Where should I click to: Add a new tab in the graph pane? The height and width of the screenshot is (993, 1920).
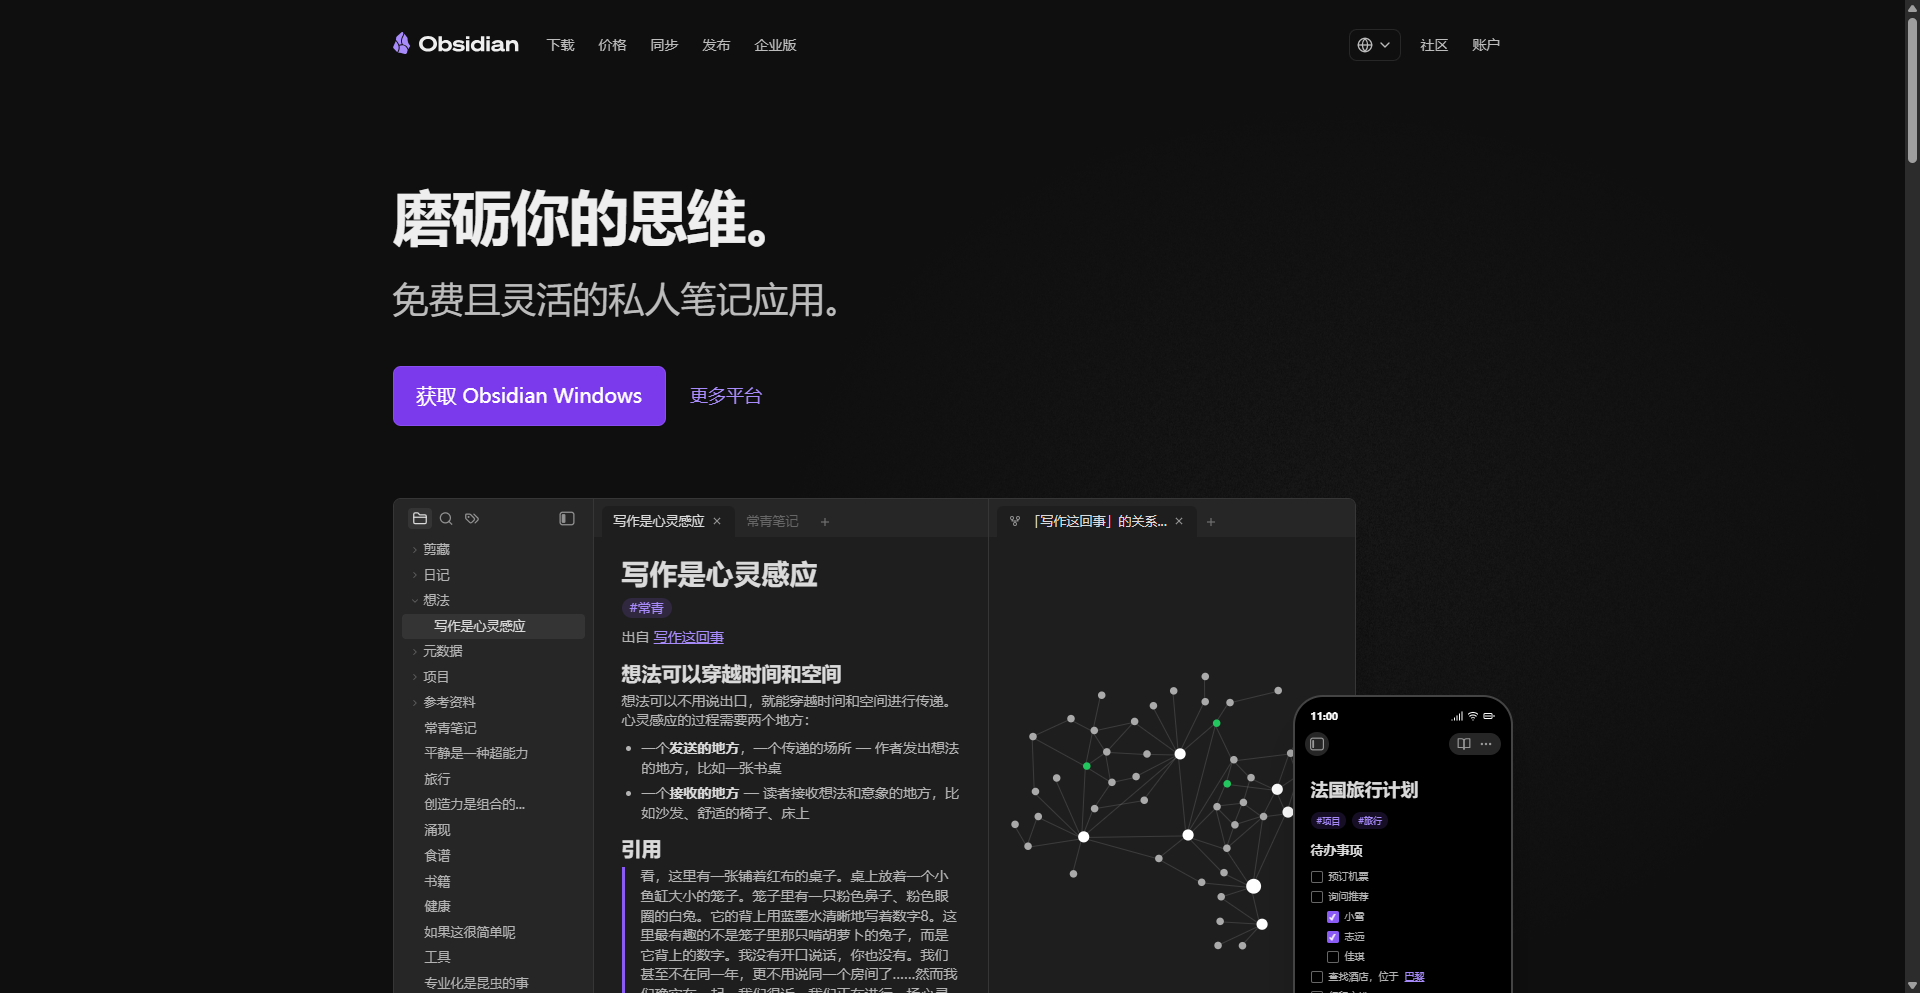(1211, 522)
